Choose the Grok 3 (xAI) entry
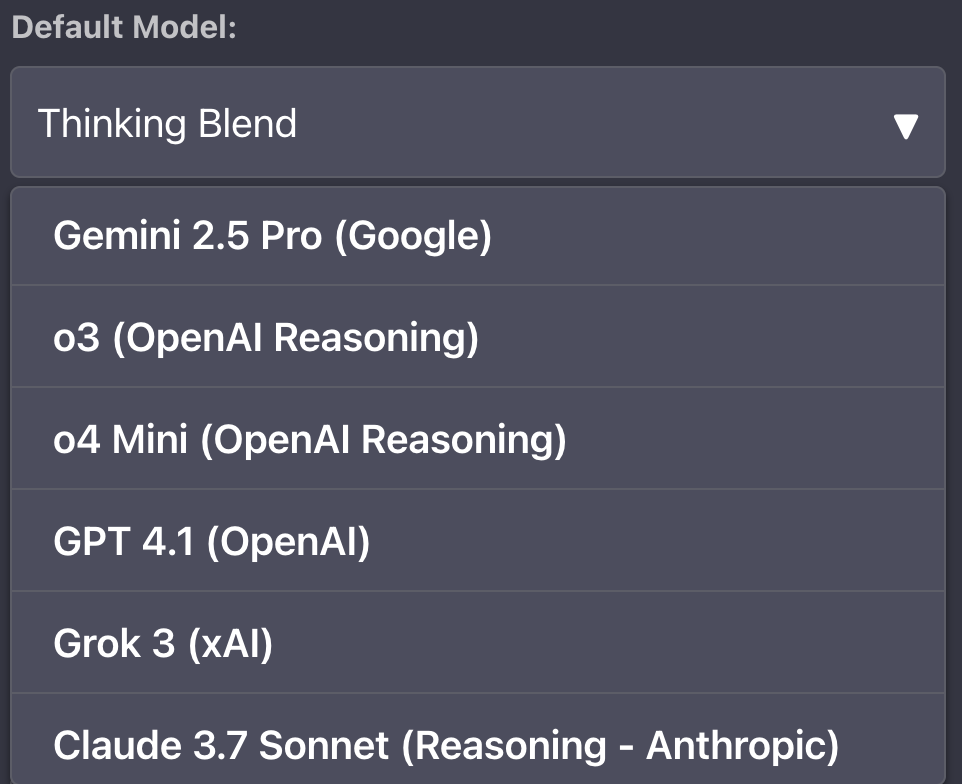Image resolution: width=962 pixels, height=784 pixels. pyautogui.click(x=477, y=644)
